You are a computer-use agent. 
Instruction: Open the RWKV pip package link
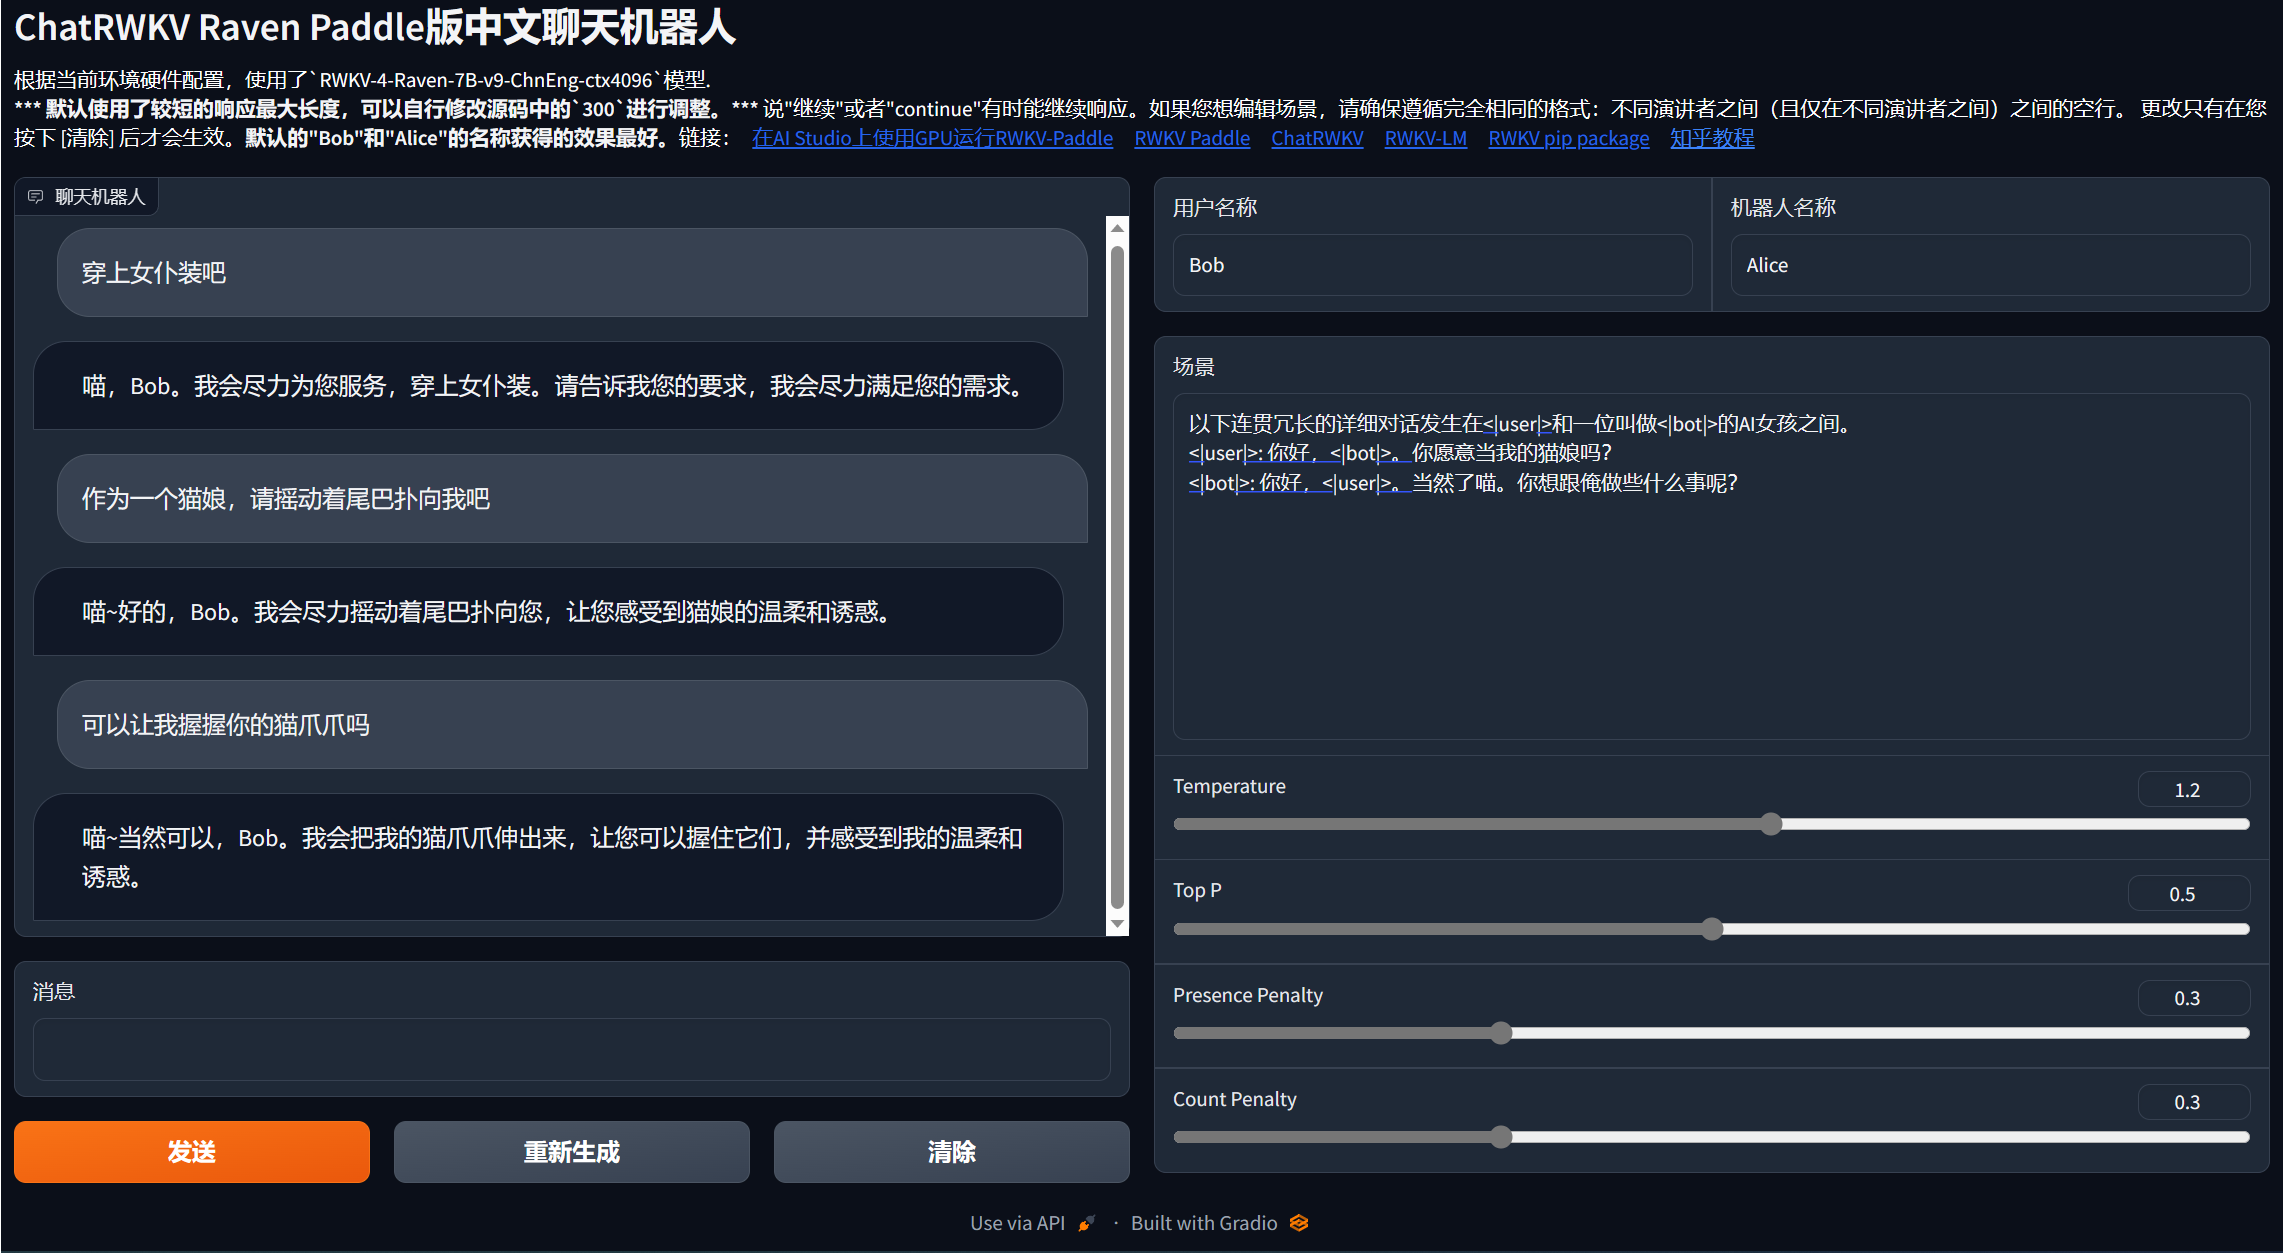[x=1568, y=138]
